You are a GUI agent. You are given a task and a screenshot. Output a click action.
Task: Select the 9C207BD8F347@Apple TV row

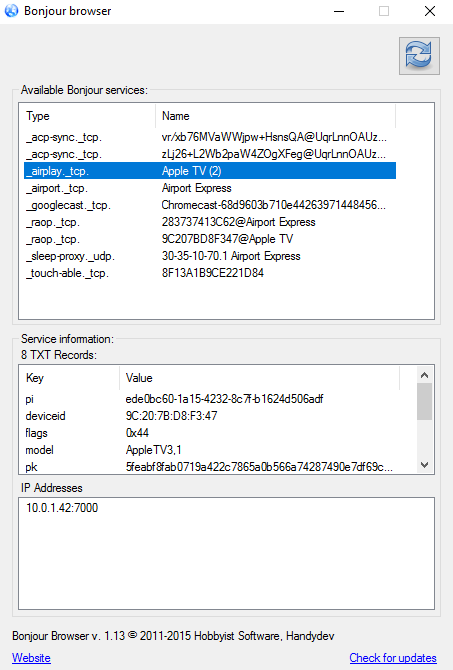point(210,239)
